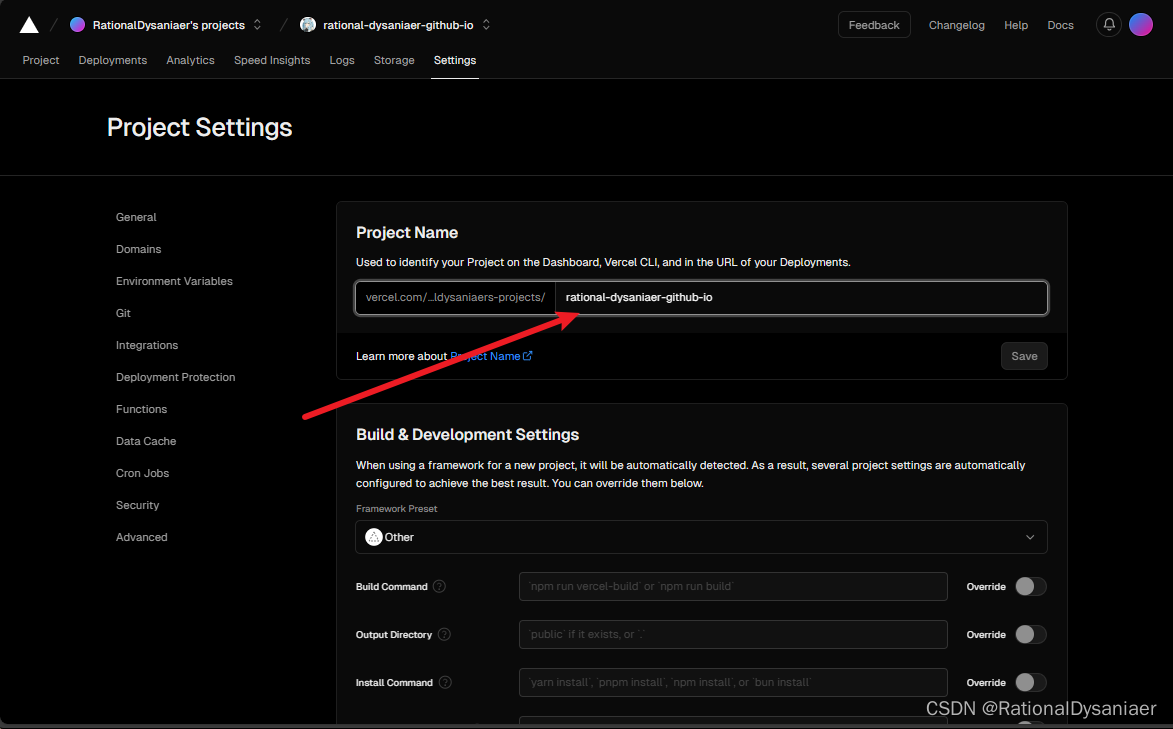Enable the Output Directory Override toggle

[x=1030, y=635]
